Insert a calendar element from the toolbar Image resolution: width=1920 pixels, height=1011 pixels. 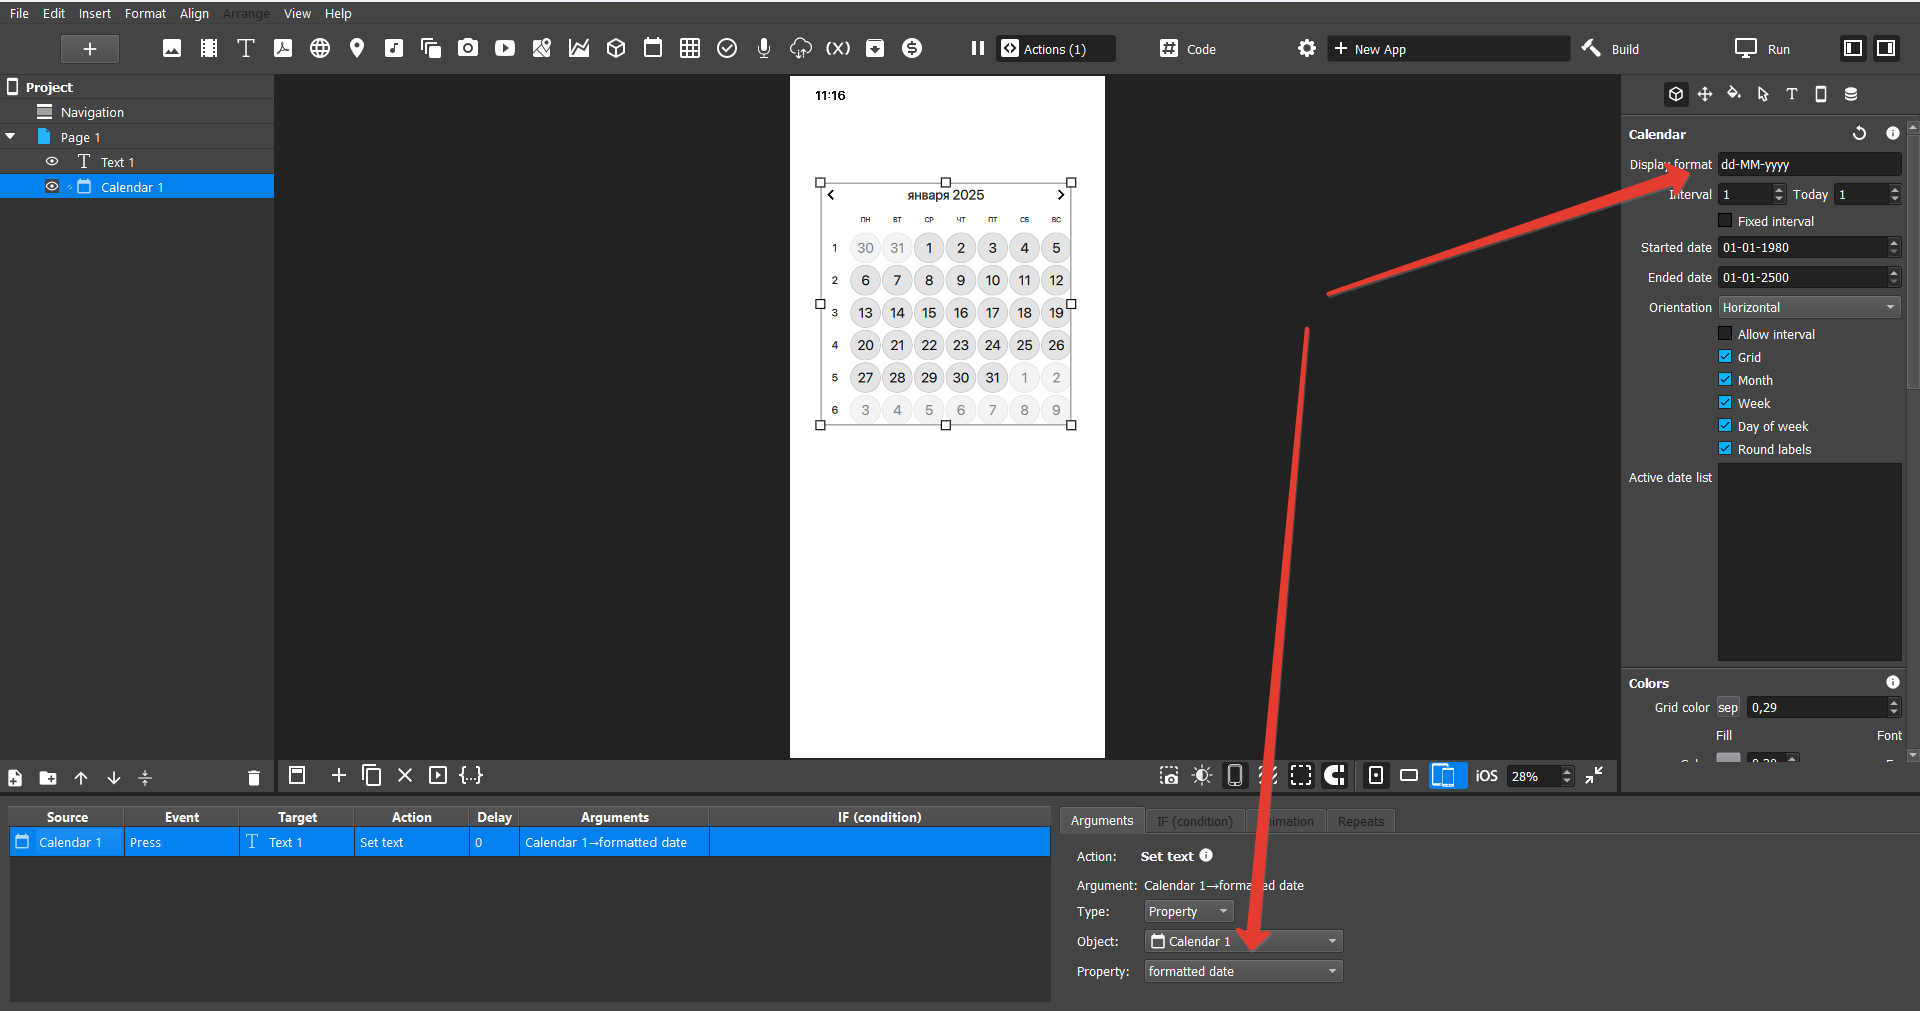(x=653, y=48)
